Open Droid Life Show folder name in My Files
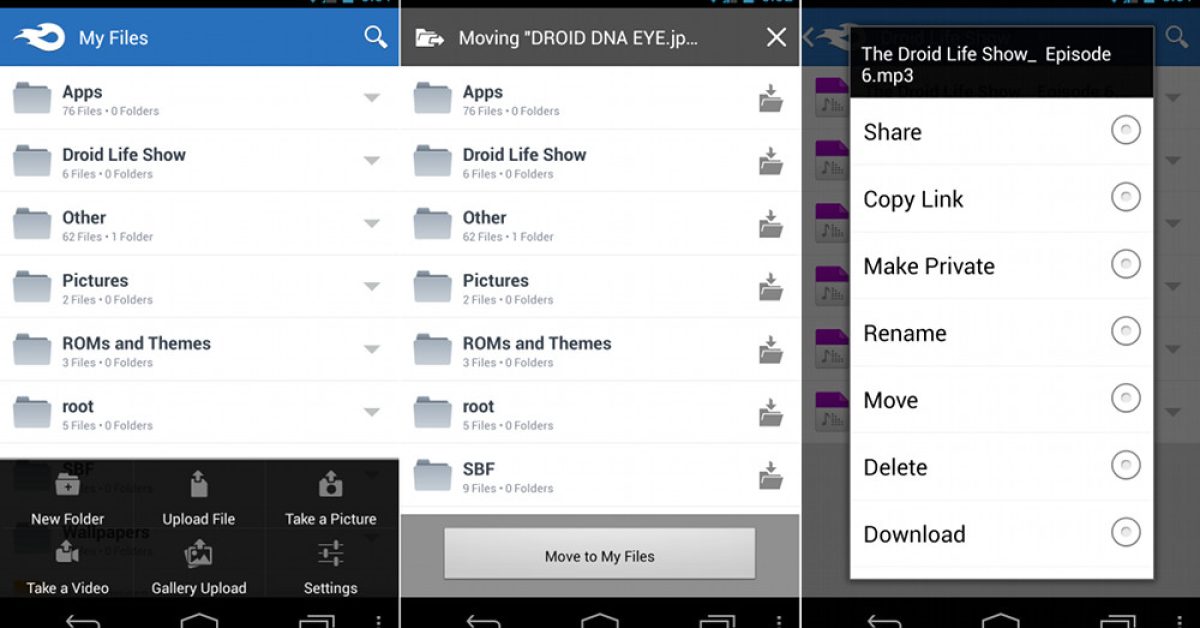Image resolution: width=1200 pixels, height=628 pixels. coord(124,155)
